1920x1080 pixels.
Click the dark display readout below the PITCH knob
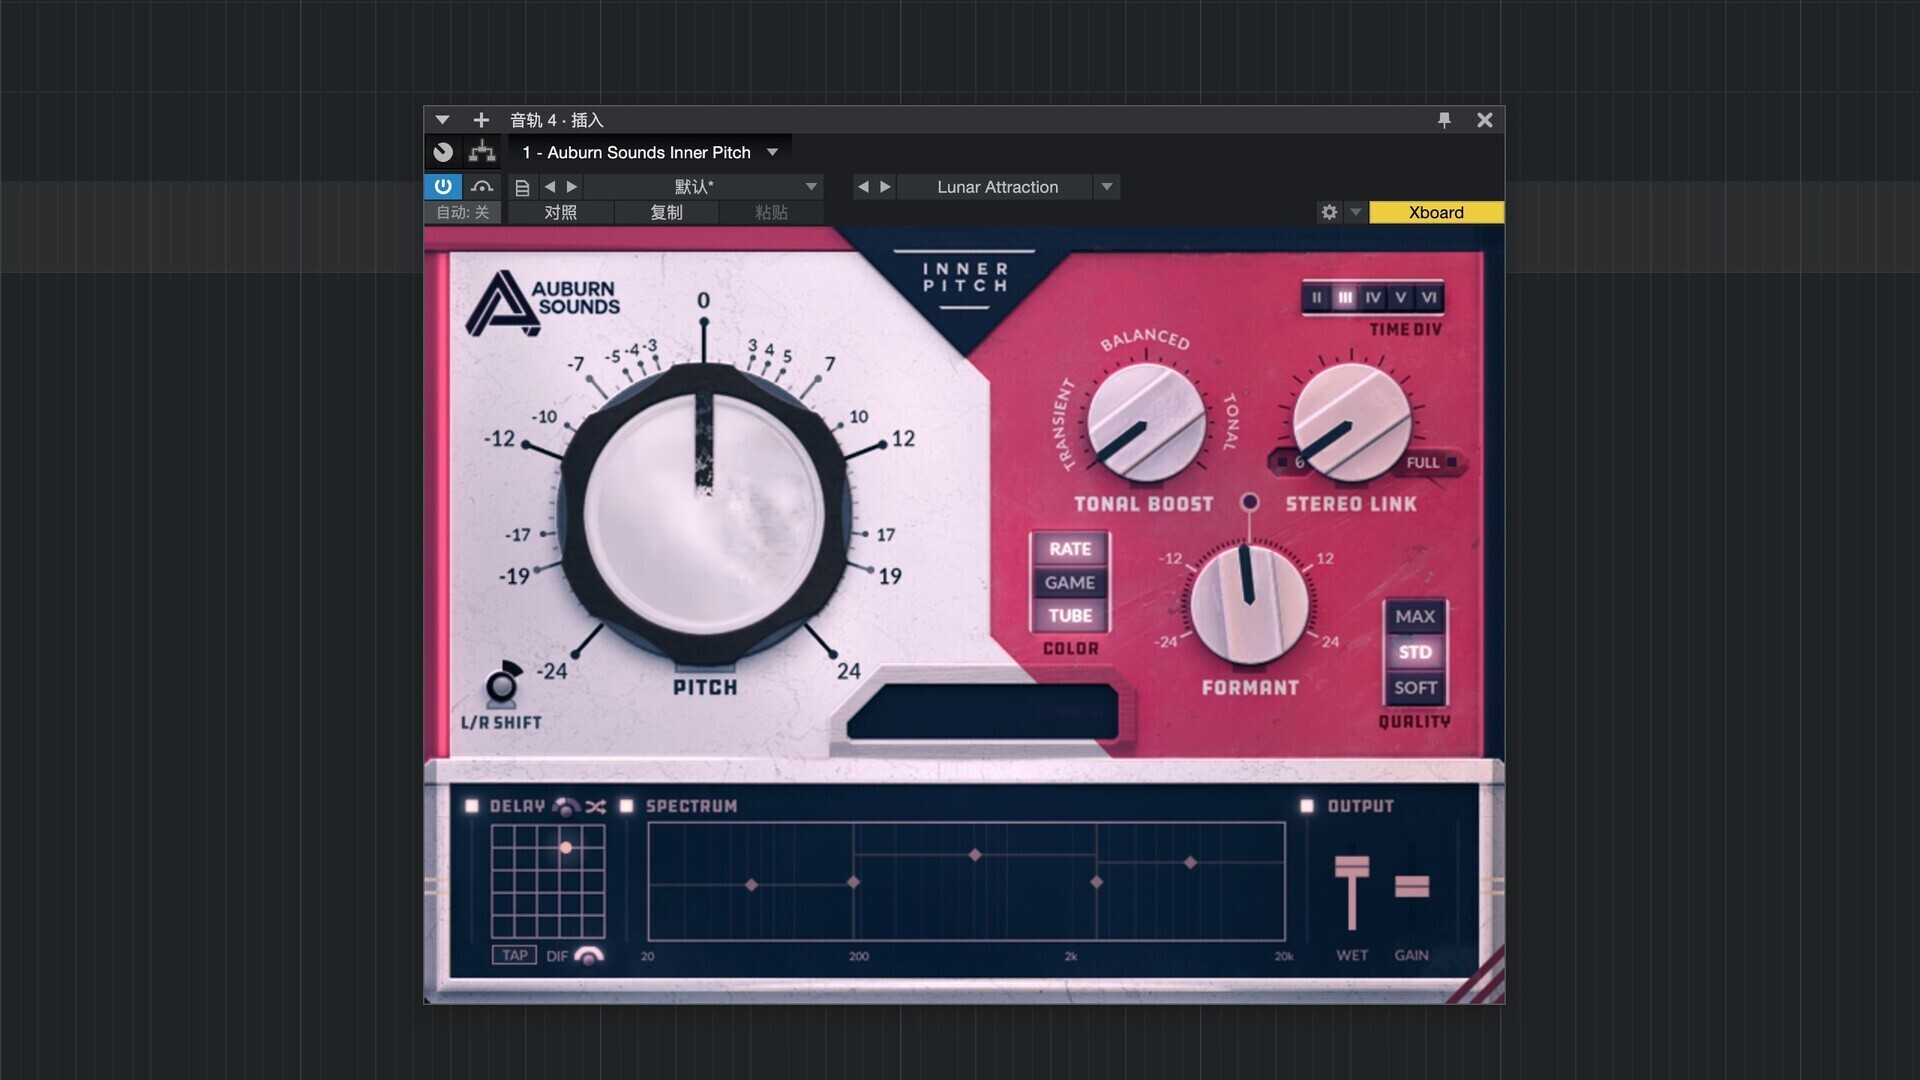(x=982, y=712)
